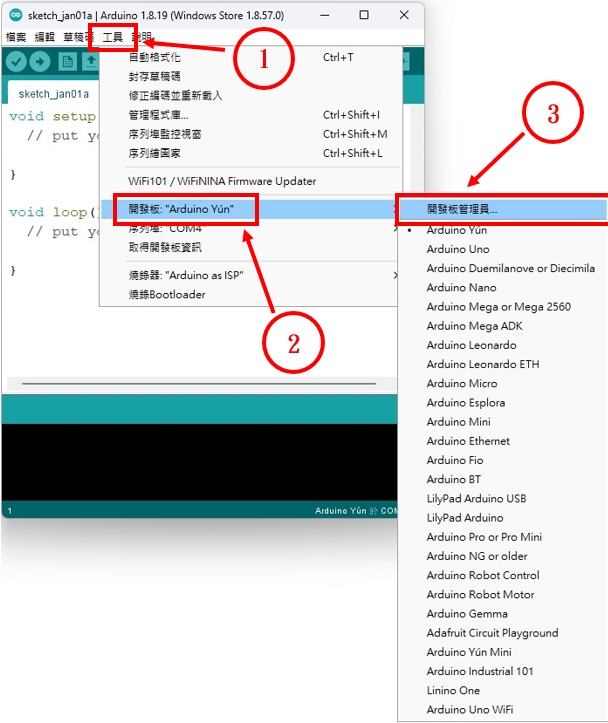Select Arduino Mega ADK board

click(503, 326)
